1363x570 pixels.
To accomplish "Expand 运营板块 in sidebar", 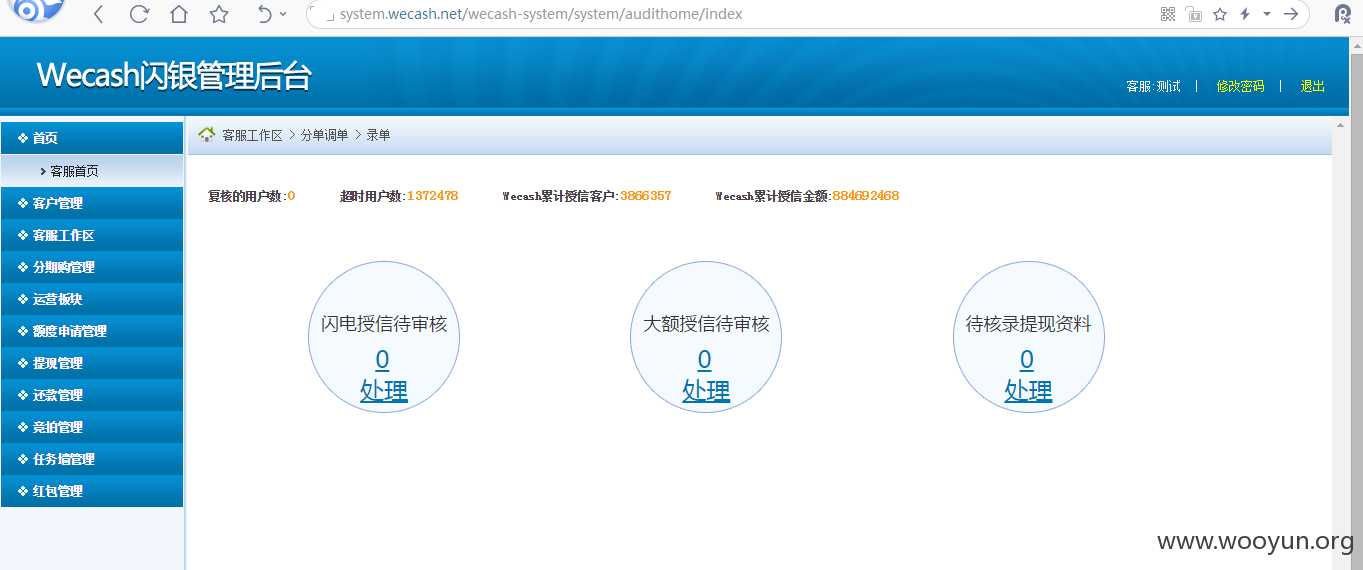I will coord(92,299).
